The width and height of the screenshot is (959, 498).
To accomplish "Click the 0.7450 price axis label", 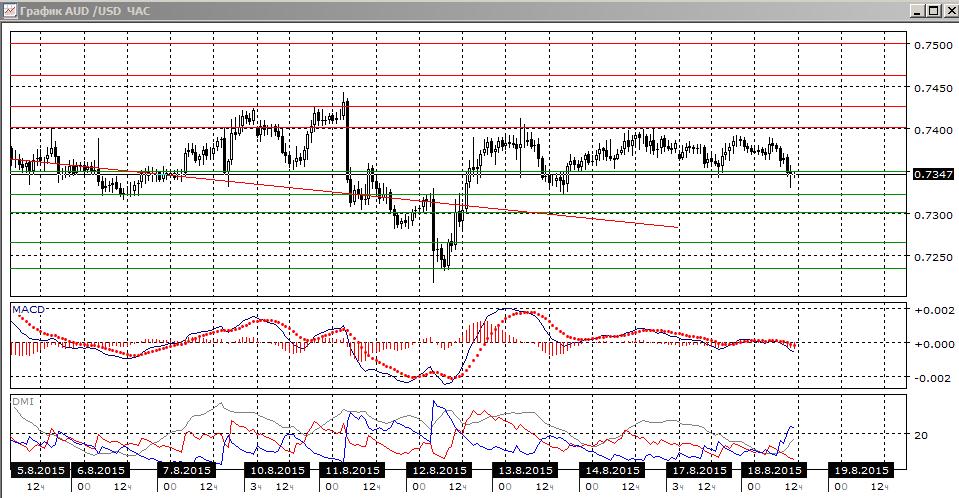I will click(x=933, y=88).
